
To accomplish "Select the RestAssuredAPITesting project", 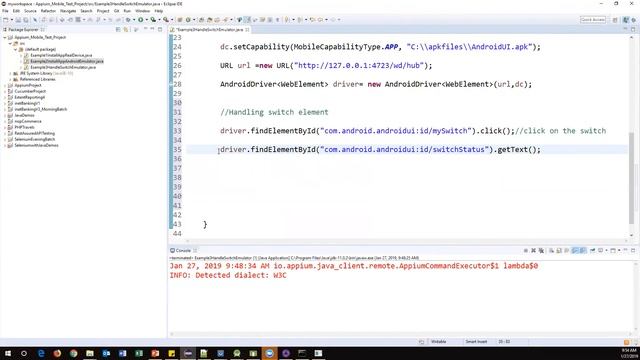I will coord(34,133).
